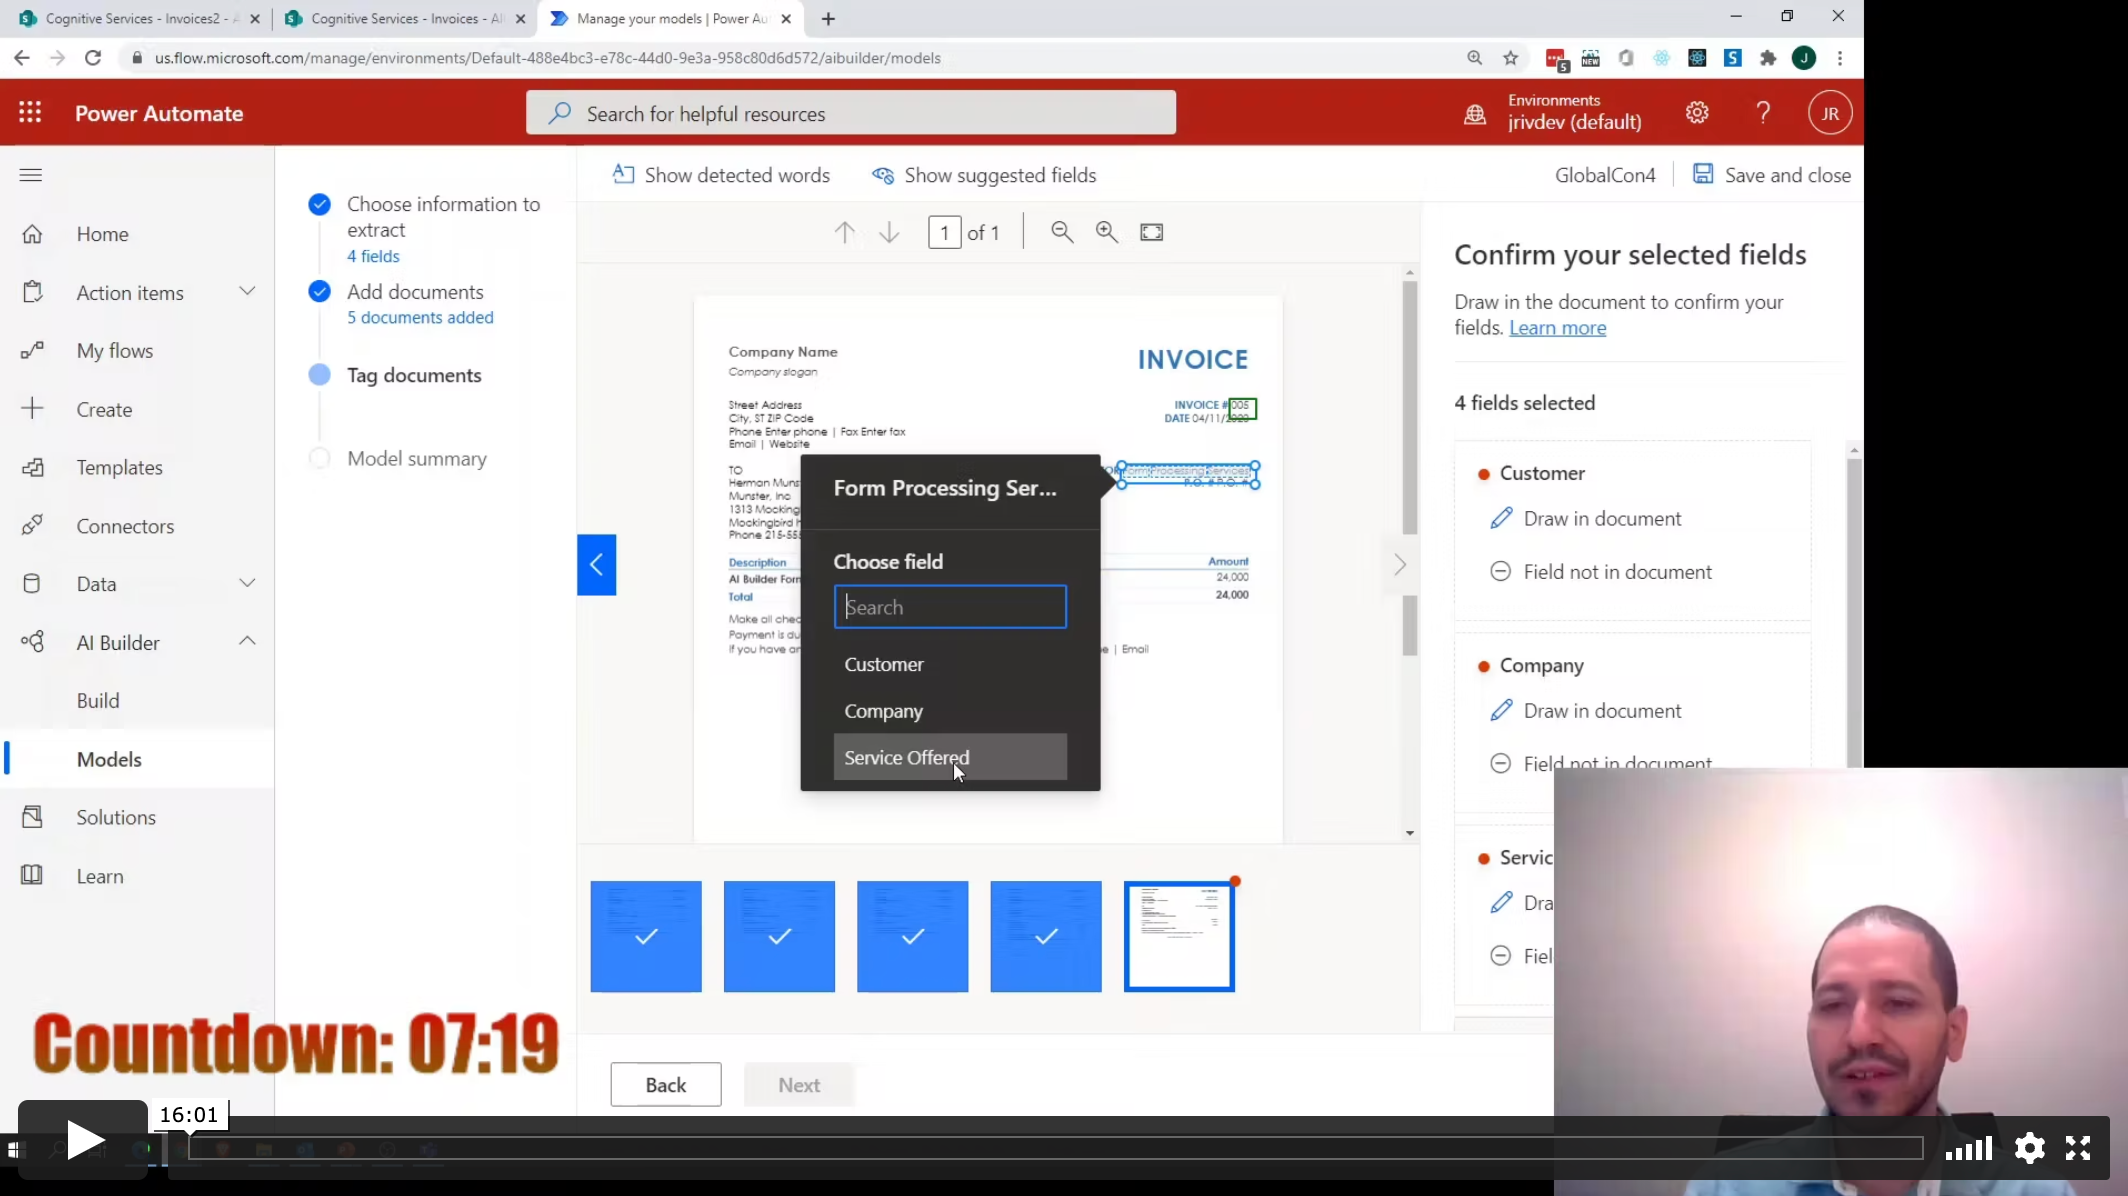Image resolution: width=2128 pixels, height=1196 pixels.
Task: Zoom in the document preview
Action: [1107, 232]
